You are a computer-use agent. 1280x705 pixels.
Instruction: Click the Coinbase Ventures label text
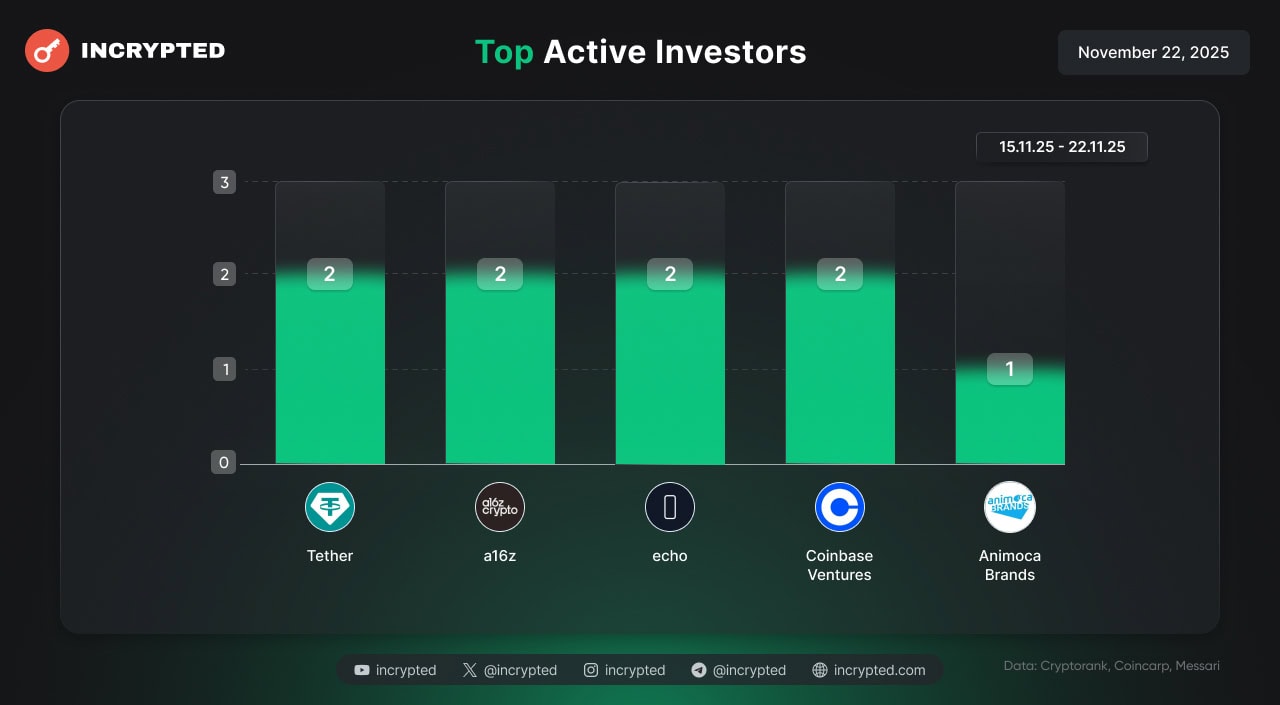pos(840,565)
